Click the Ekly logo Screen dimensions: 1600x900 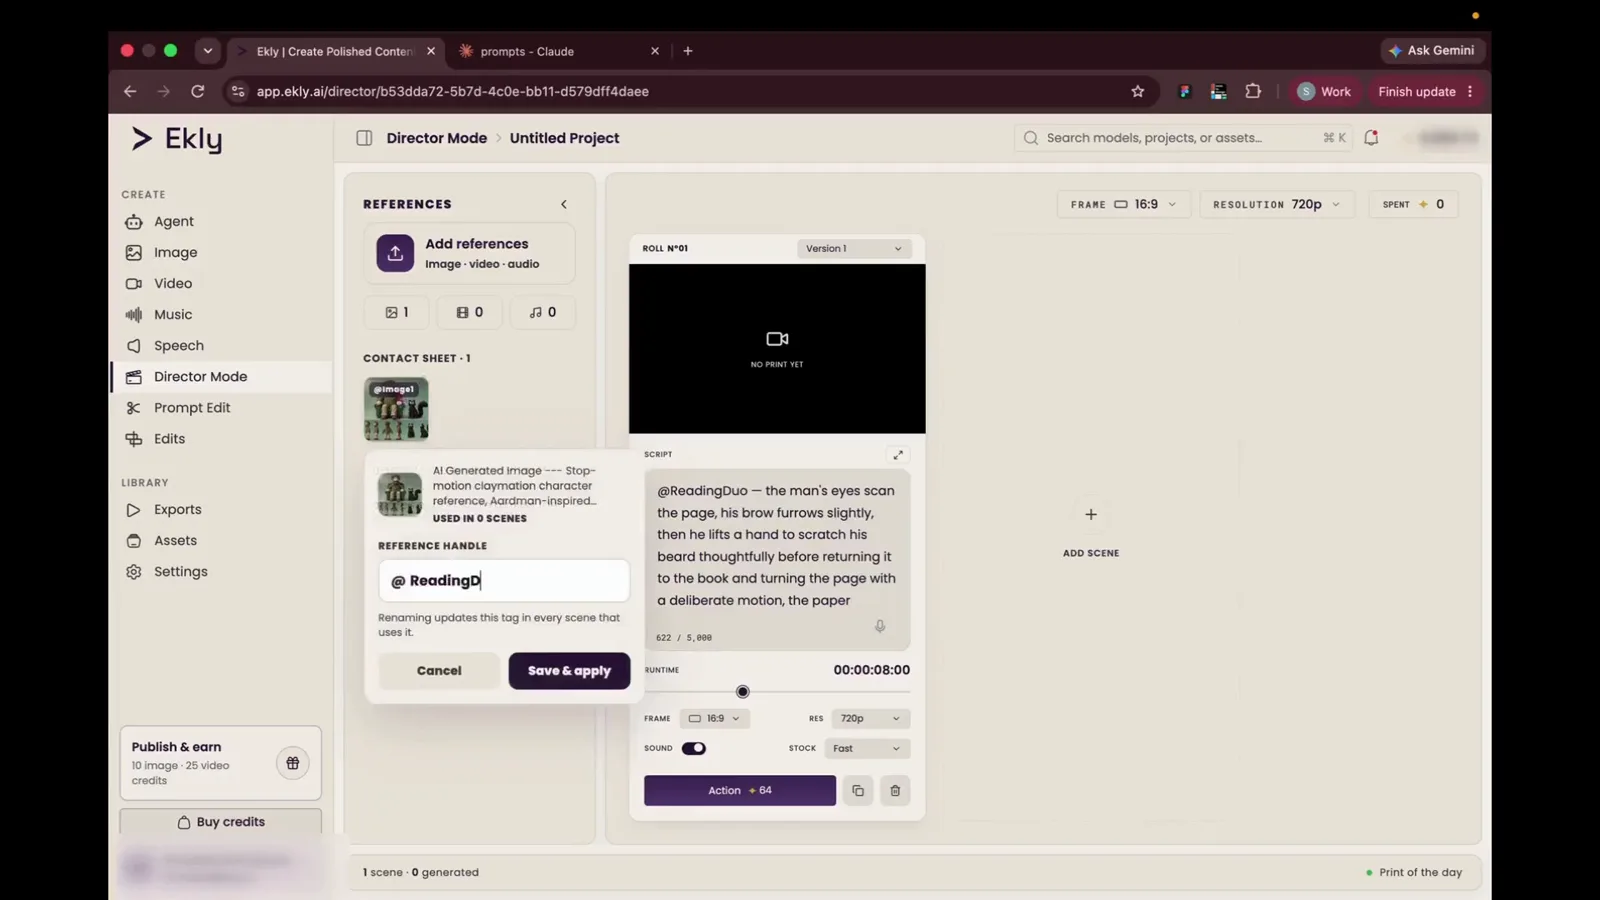click(177, 139)
